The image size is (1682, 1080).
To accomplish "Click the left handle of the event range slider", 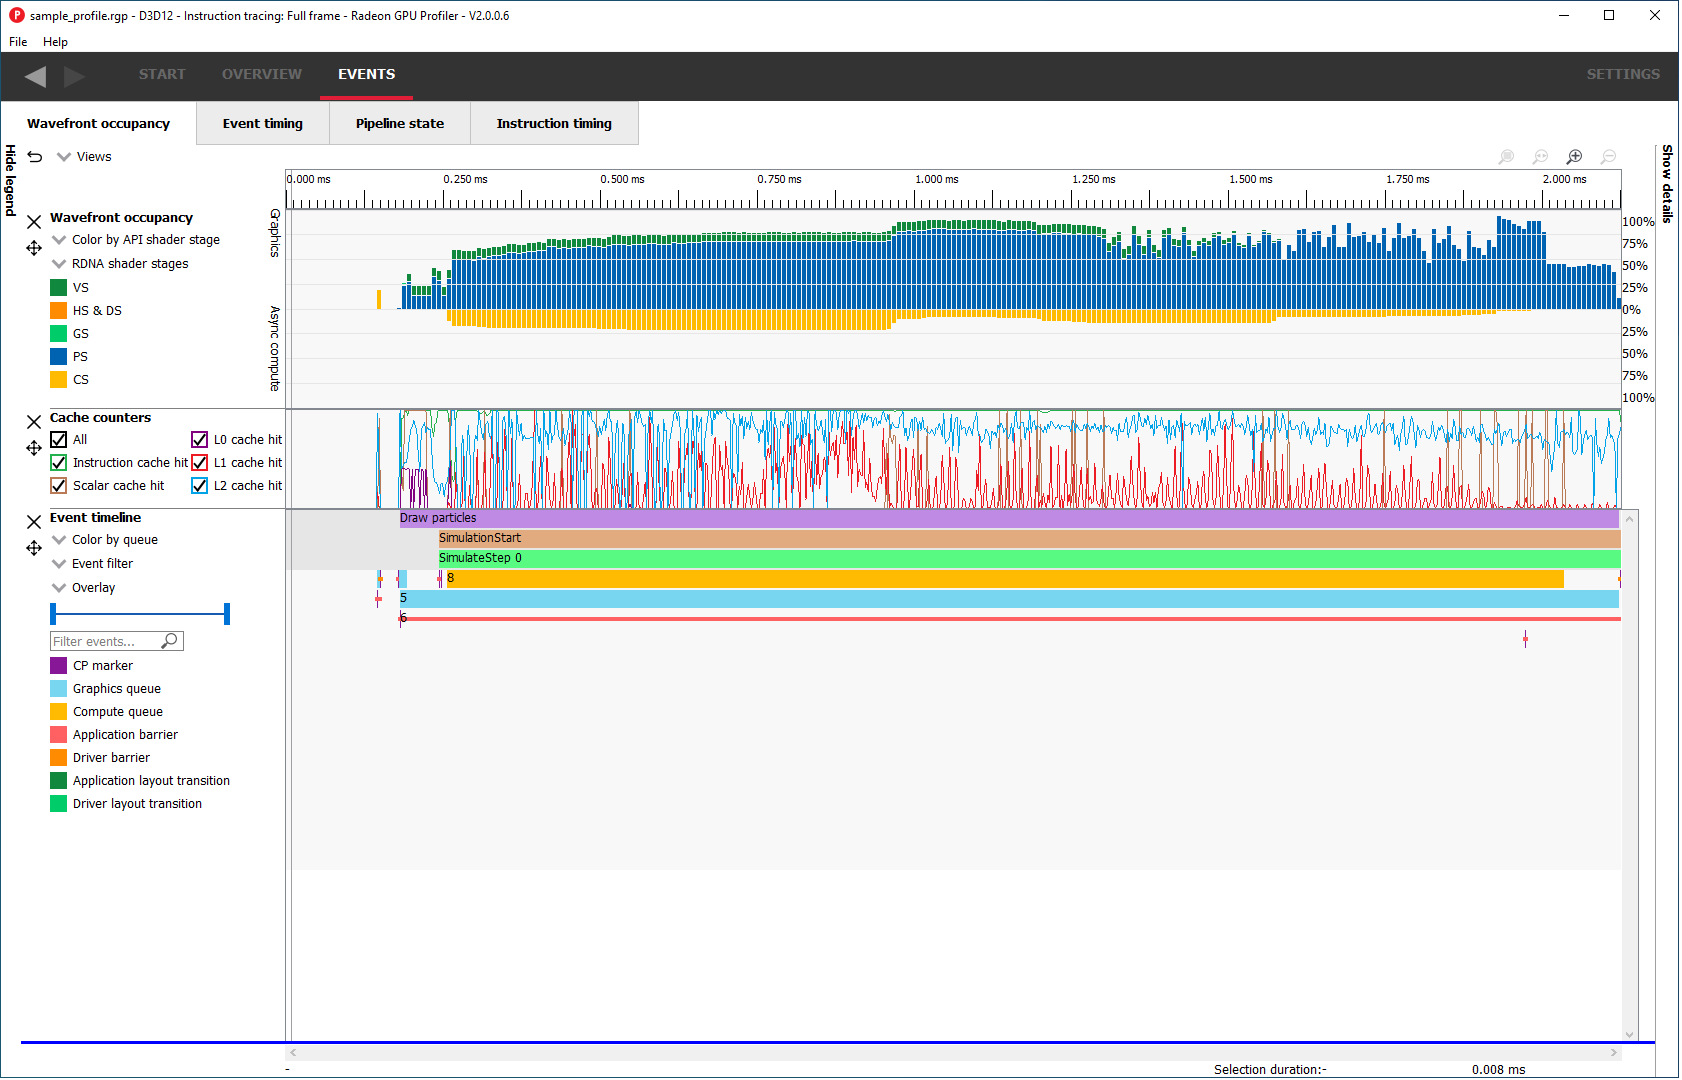I will (53, 614).
